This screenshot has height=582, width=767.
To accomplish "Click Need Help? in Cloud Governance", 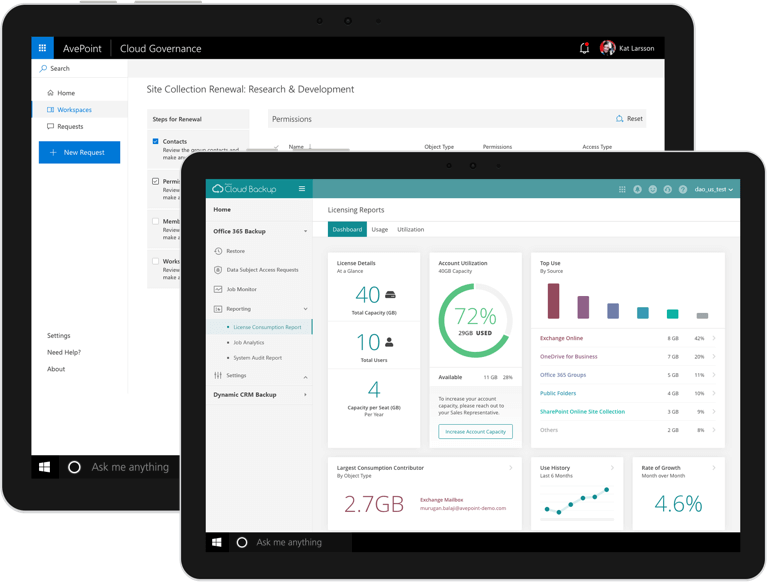I will pyautogui.click(x=64, y=352).
